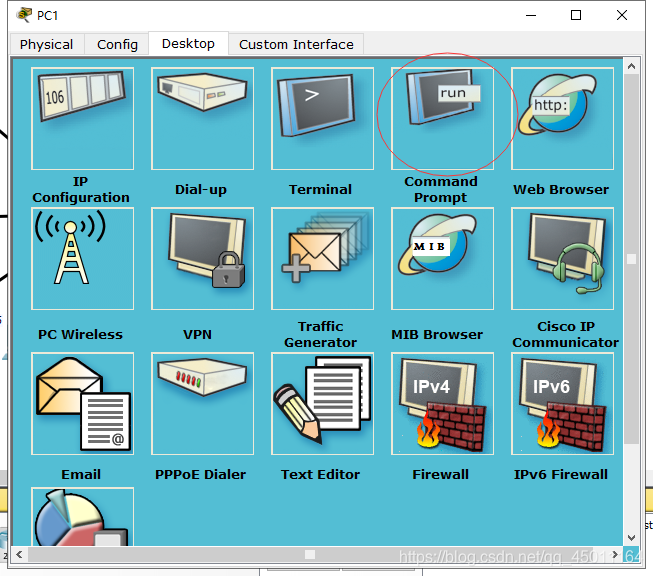The height and width of the screenshot is (576, 653).
Task: Open the IPv6 Firewall app
Action: tap(563, 404)
